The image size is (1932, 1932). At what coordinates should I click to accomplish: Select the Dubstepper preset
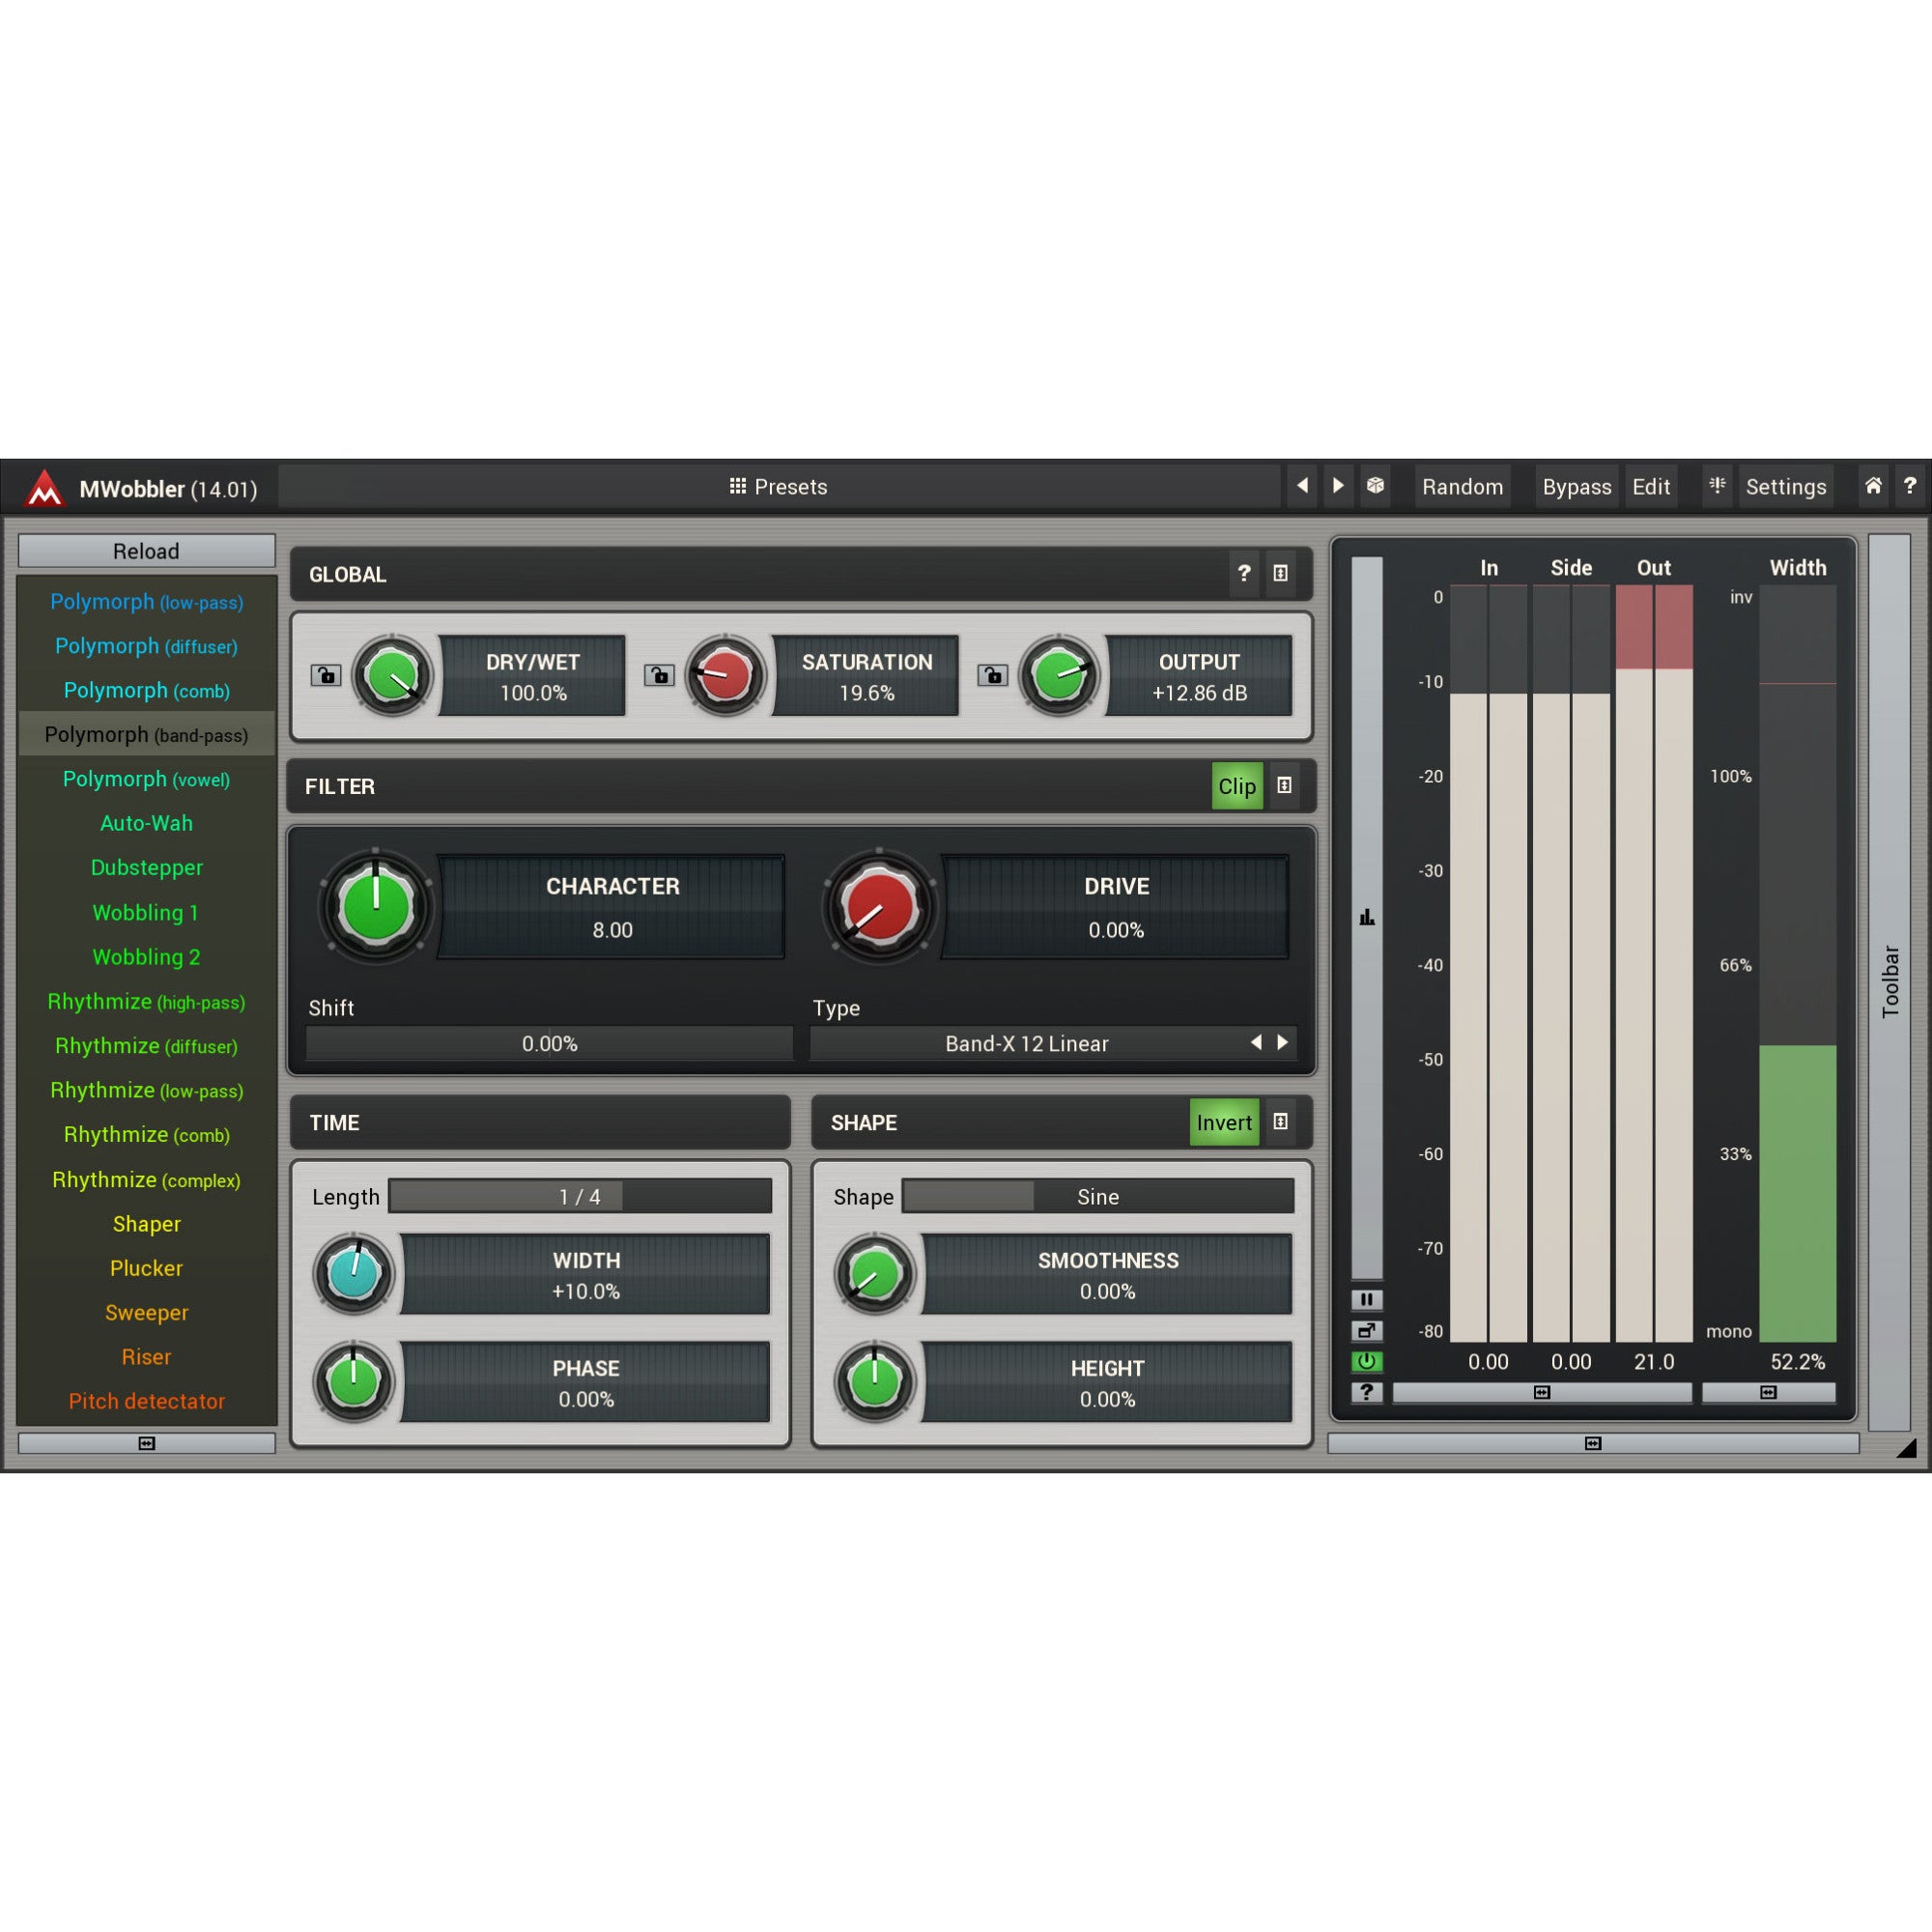pos(147,868)
